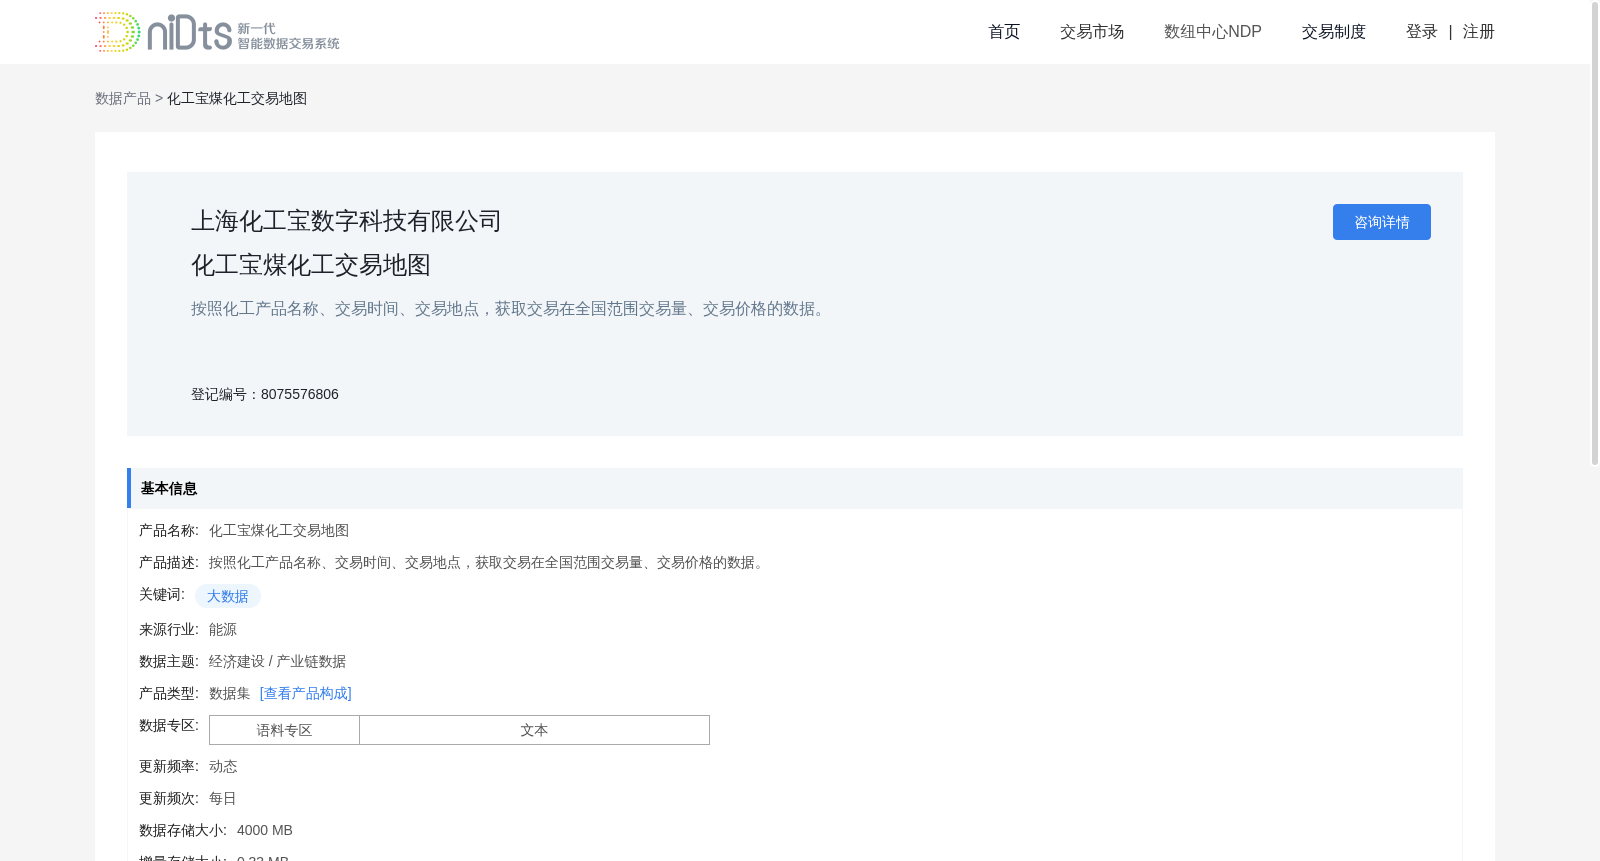This screenshot has width=1600, height=861.
Task: Open the 首页 menu item
Action: (x=1004, y=32)
